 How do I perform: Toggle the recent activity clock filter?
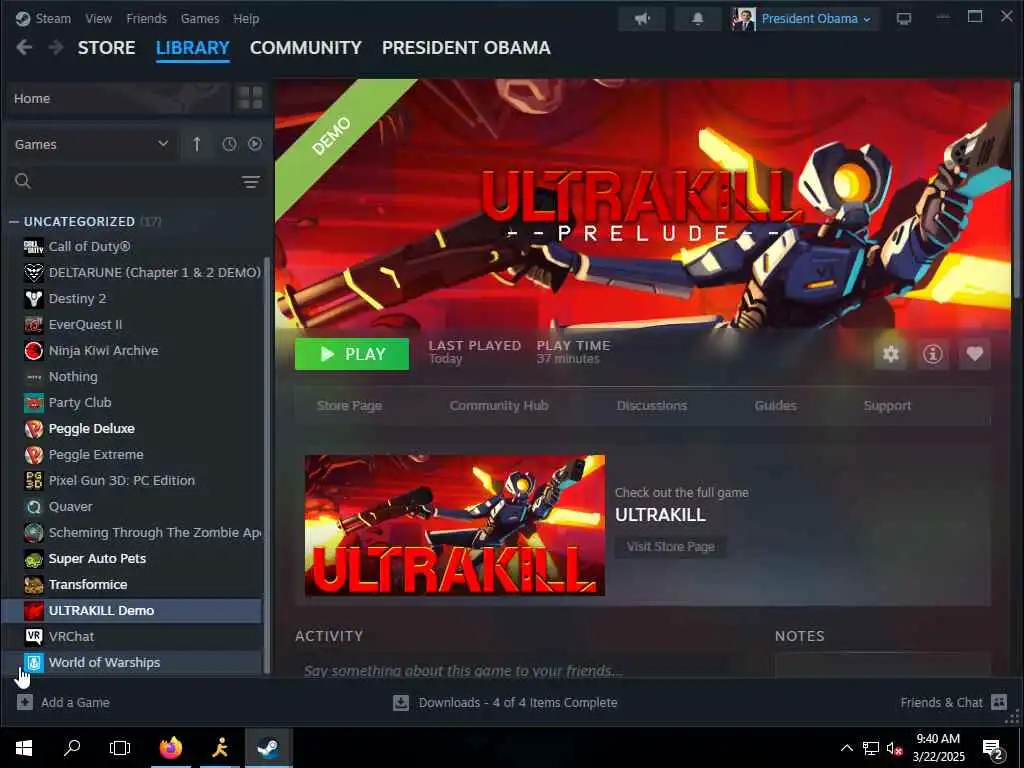point(229,144)
